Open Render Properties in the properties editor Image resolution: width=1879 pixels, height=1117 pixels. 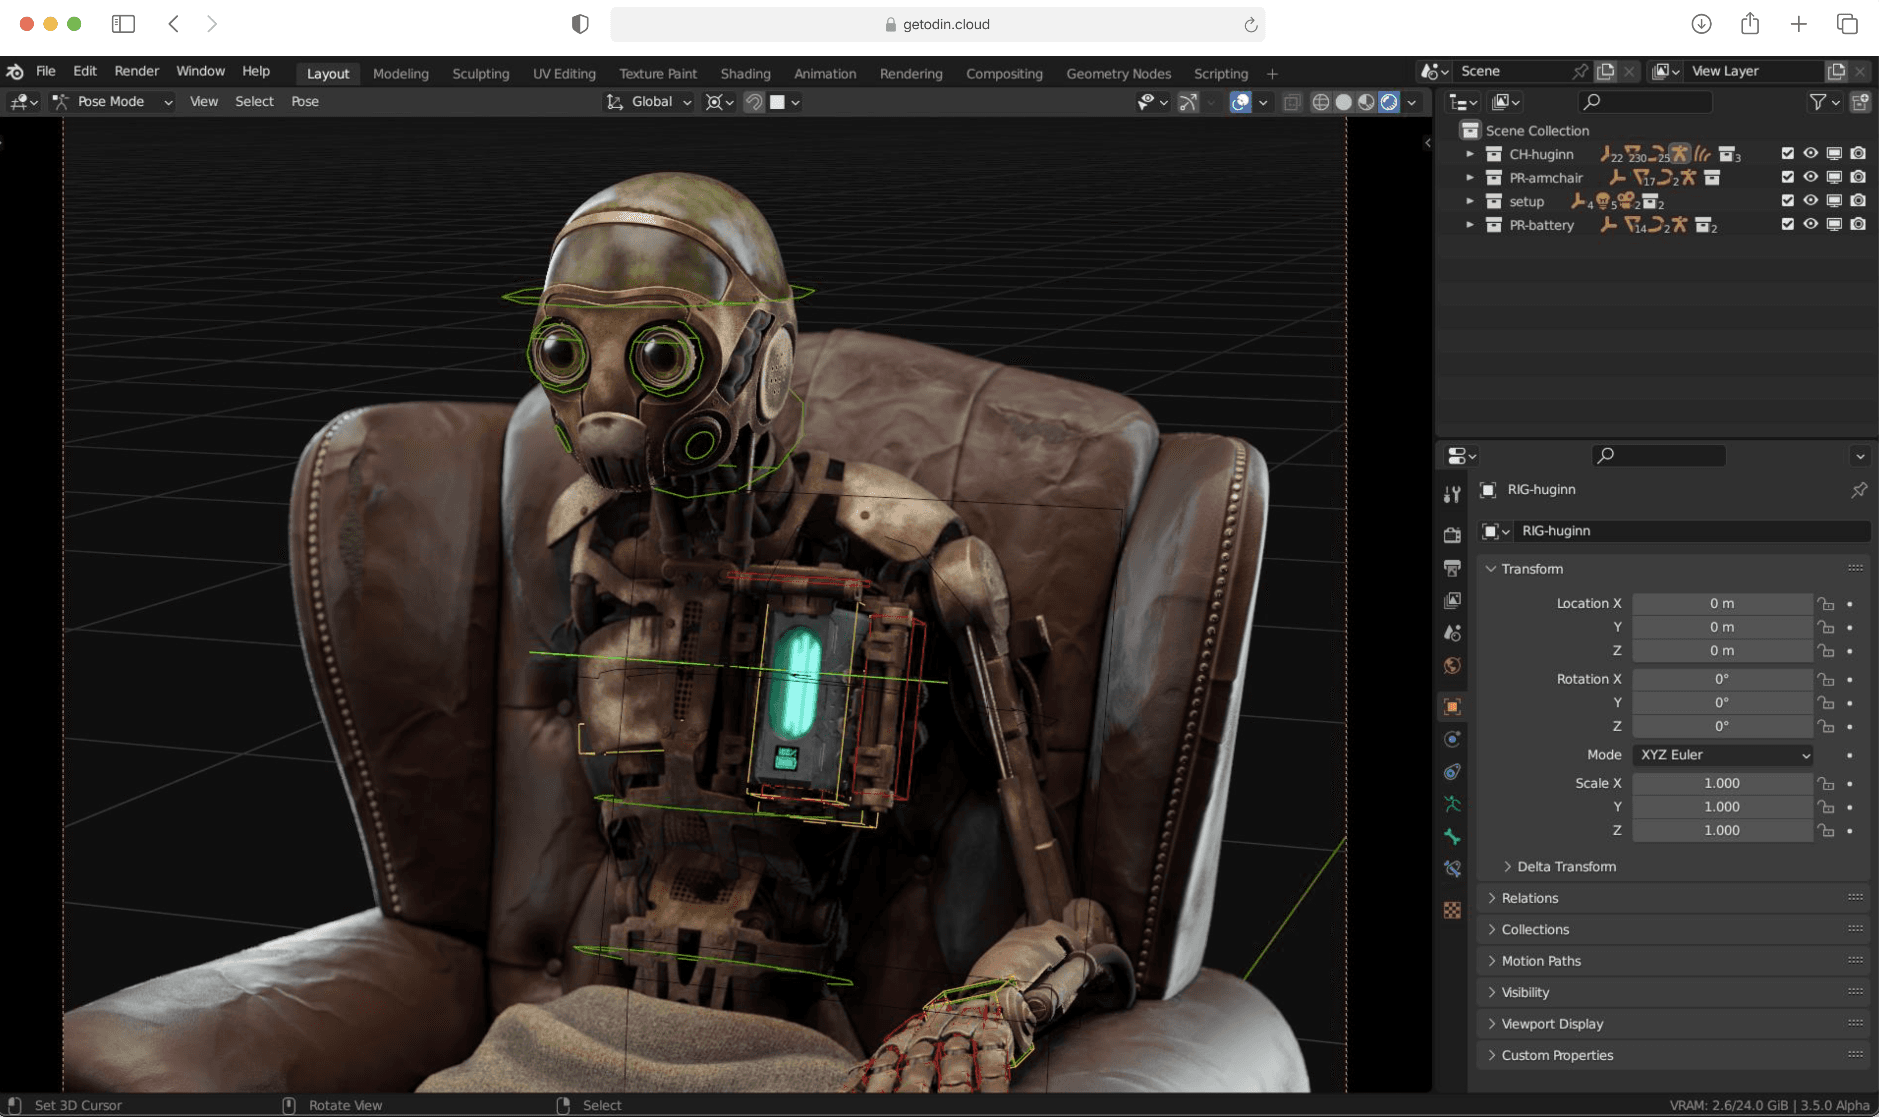coord(1453,536)
